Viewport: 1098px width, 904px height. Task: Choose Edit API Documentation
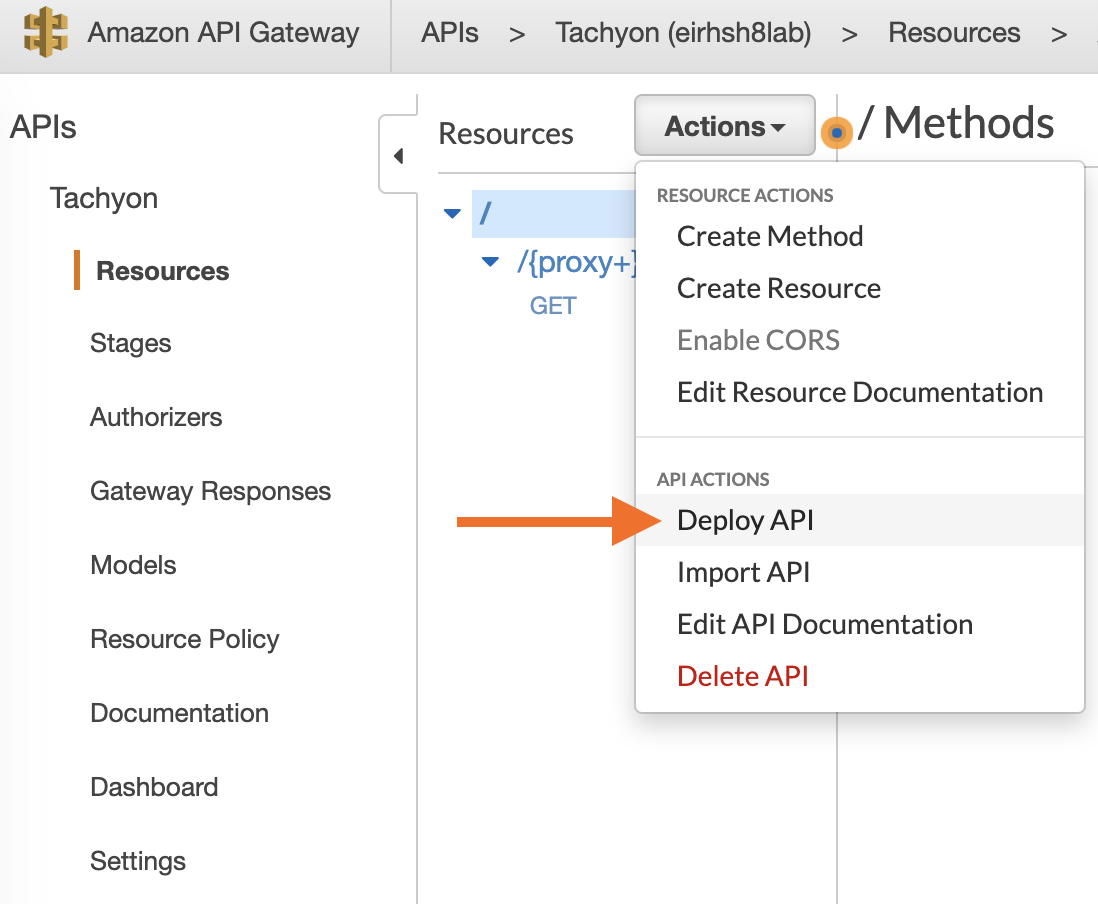(825, 624)
